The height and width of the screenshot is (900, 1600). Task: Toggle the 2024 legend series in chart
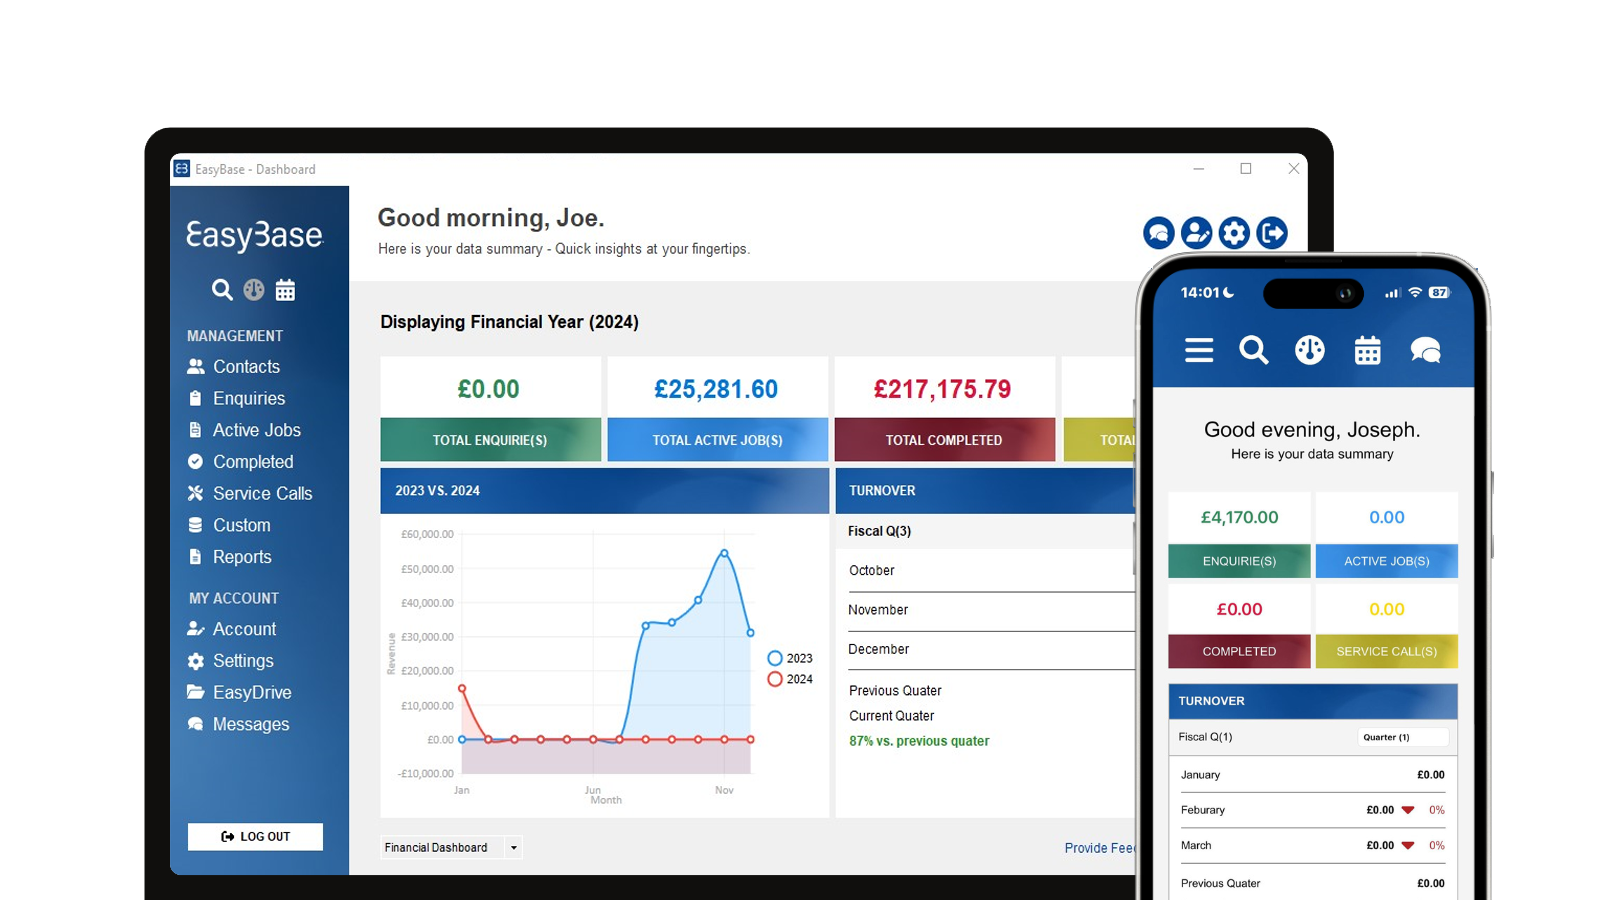(790, 679)
